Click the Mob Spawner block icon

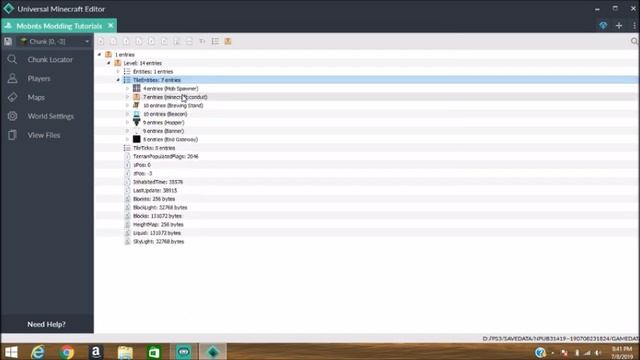(137, 88)
